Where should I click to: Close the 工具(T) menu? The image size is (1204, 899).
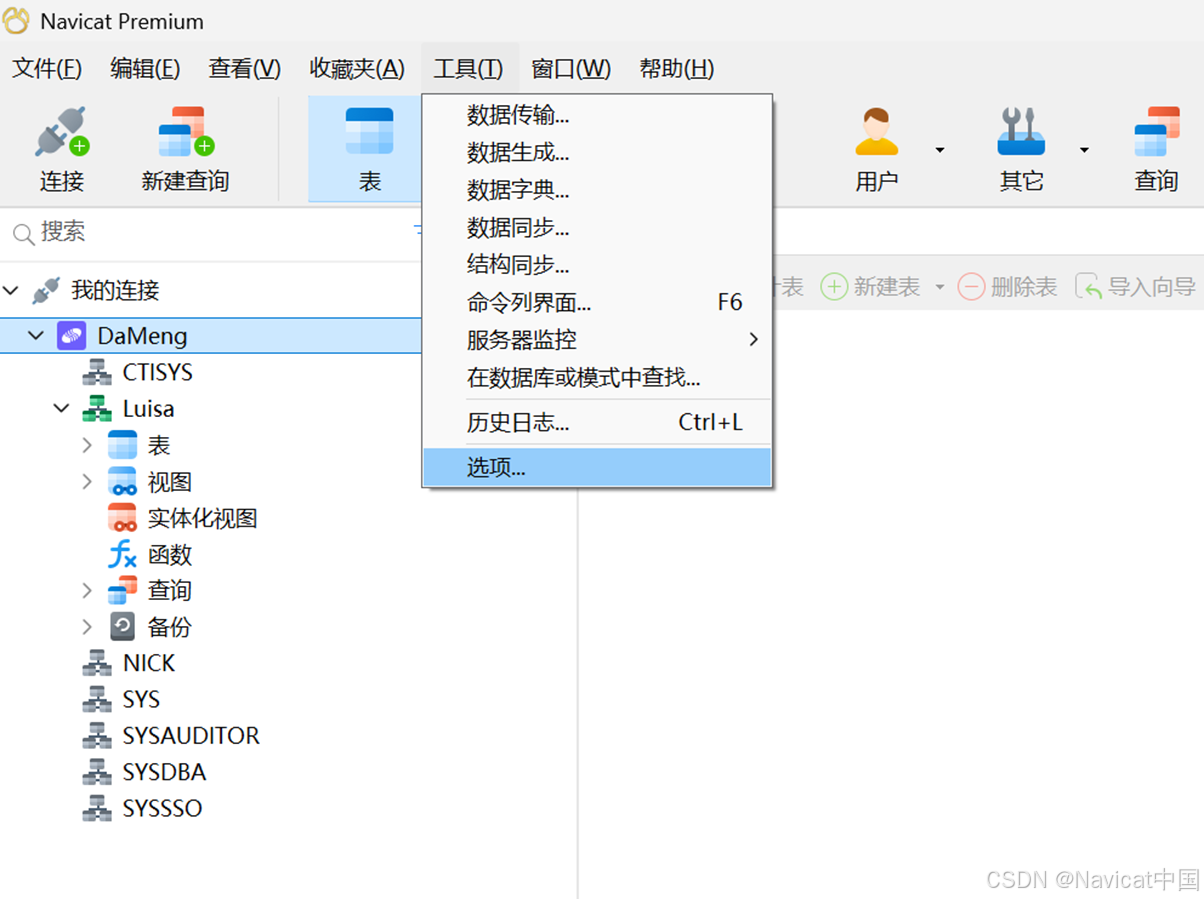coord(468,69)
